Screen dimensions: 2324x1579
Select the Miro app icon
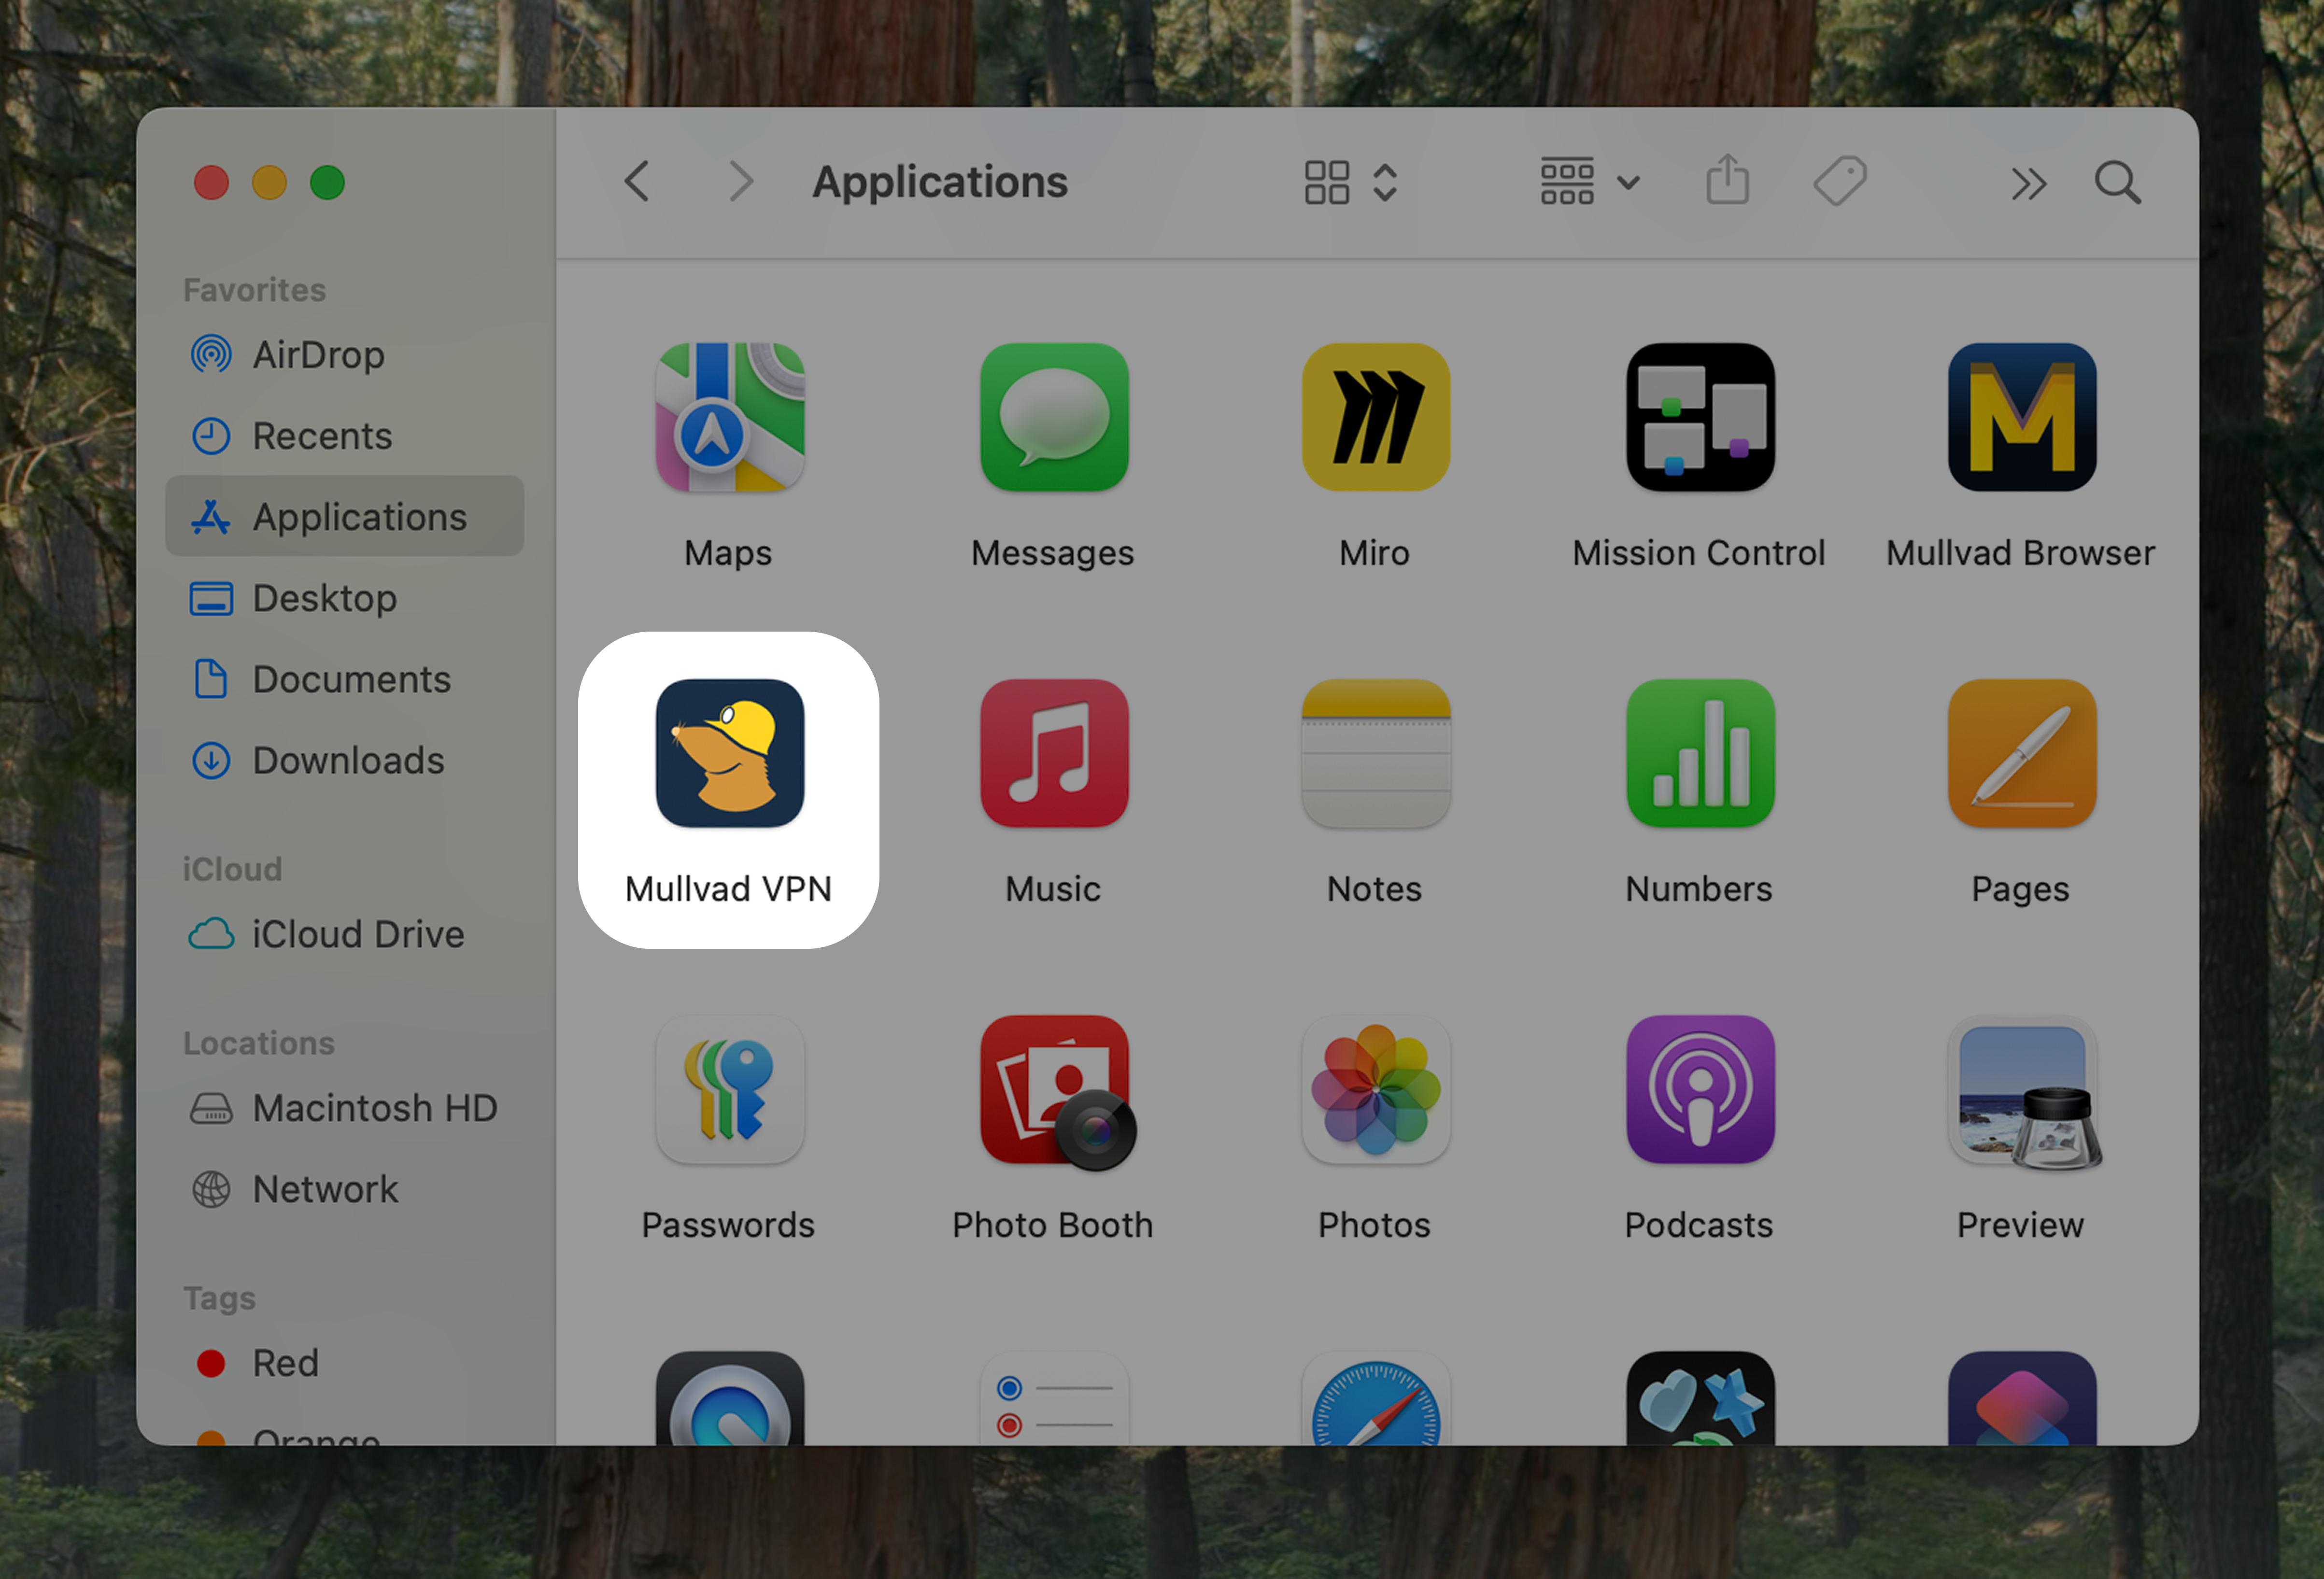tap(1375, 417)
